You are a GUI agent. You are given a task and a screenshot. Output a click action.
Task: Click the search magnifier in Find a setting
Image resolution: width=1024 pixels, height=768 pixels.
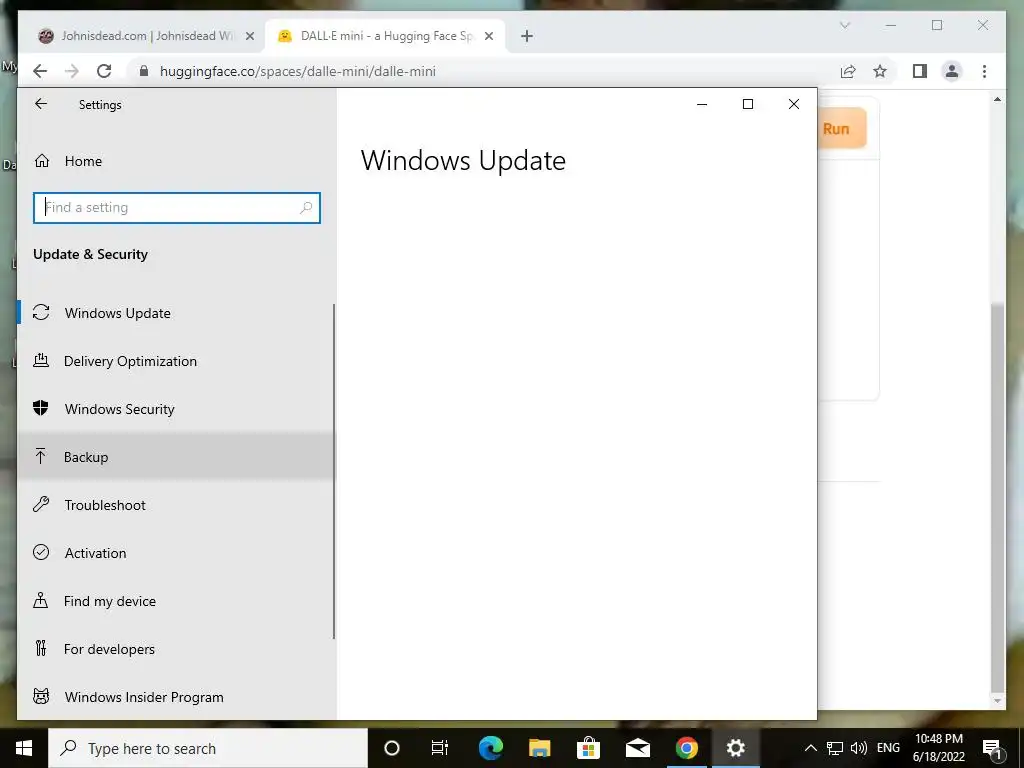pos(306,208)
